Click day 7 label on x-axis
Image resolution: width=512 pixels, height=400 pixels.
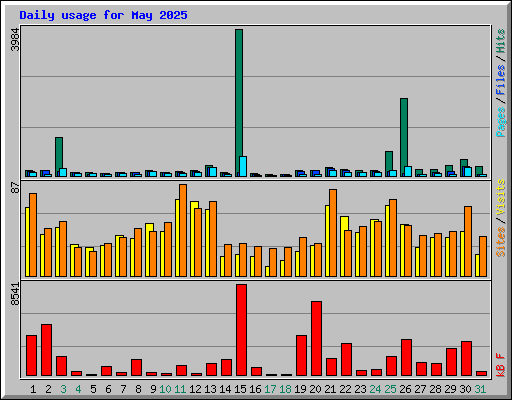[123, 389]
